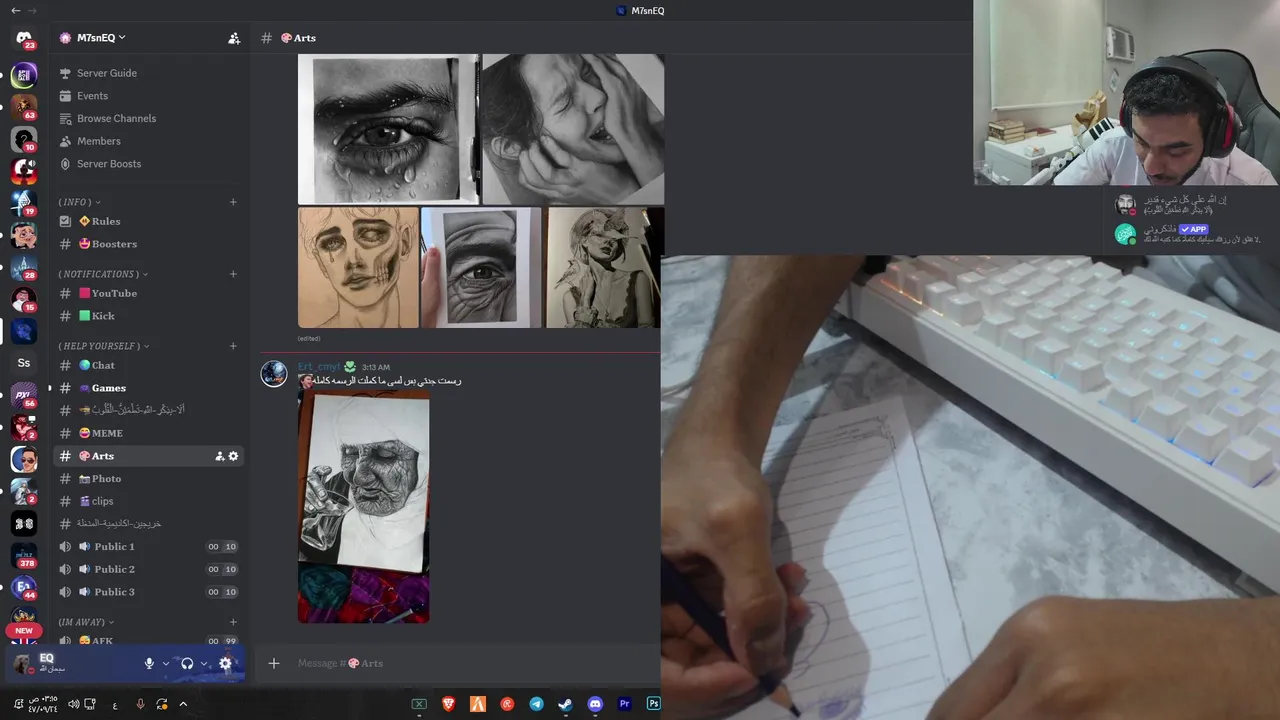Join Public 3 voice channel
Image resolution: width=1280 pixels, height=720 pixels.
[148, 592]
